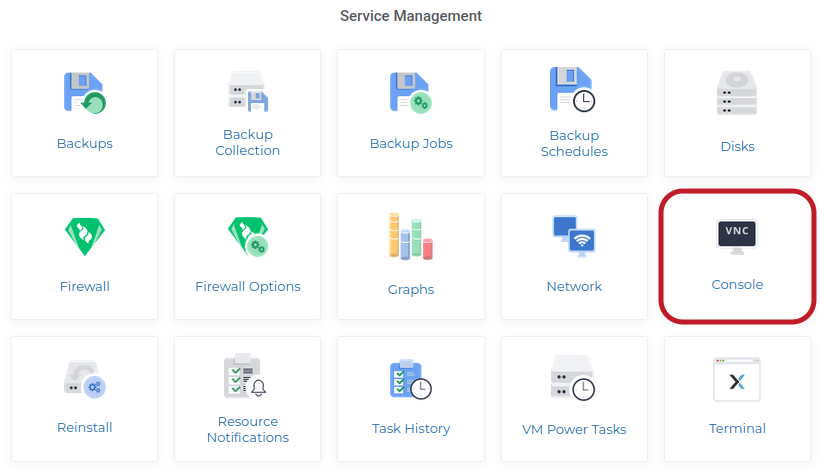Click the Graphs bar chart icon

[x=410, y=237]
